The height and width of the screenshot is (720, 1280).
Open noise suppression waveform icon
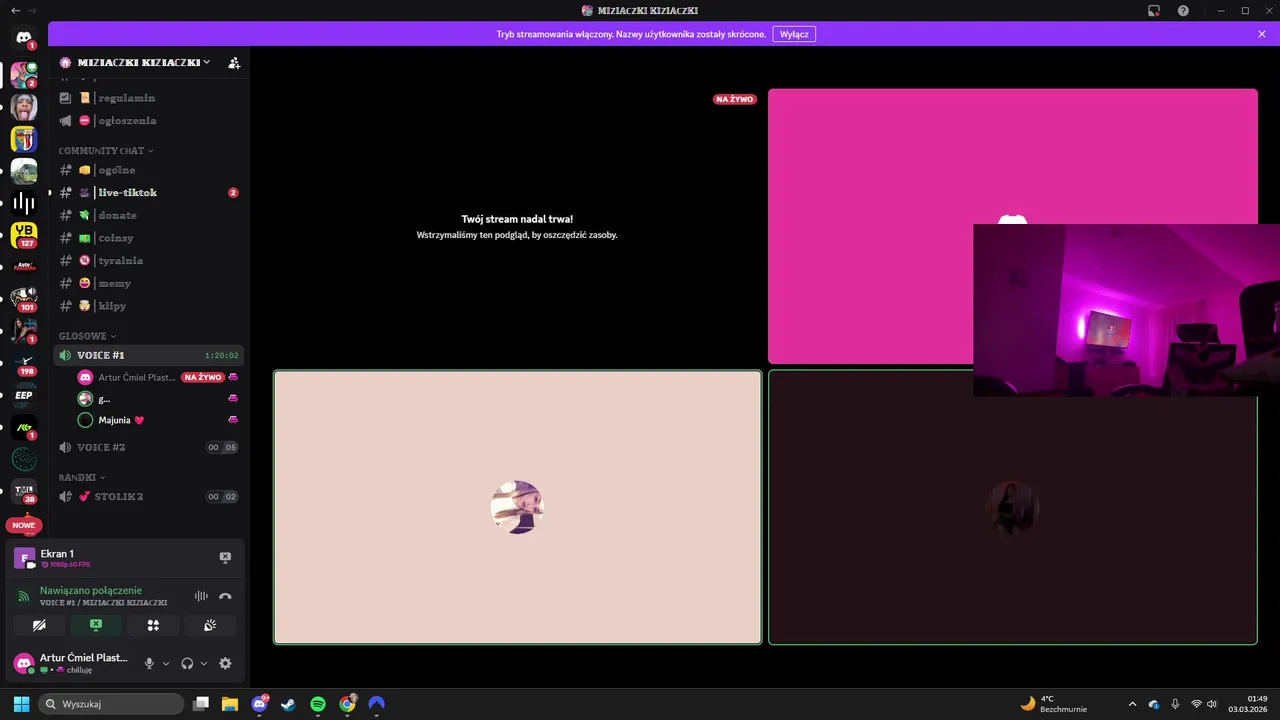coord(201,596)
